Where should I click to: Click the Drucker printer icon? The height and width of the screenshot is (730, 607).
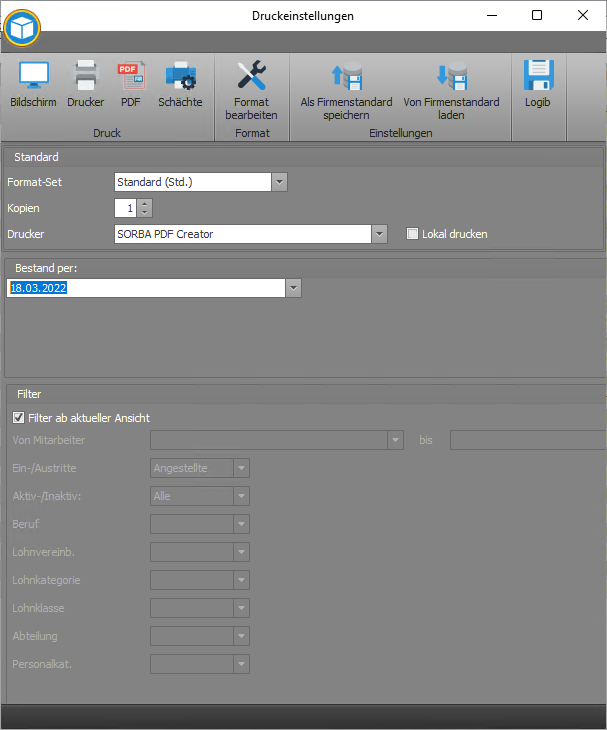(86, 78)
